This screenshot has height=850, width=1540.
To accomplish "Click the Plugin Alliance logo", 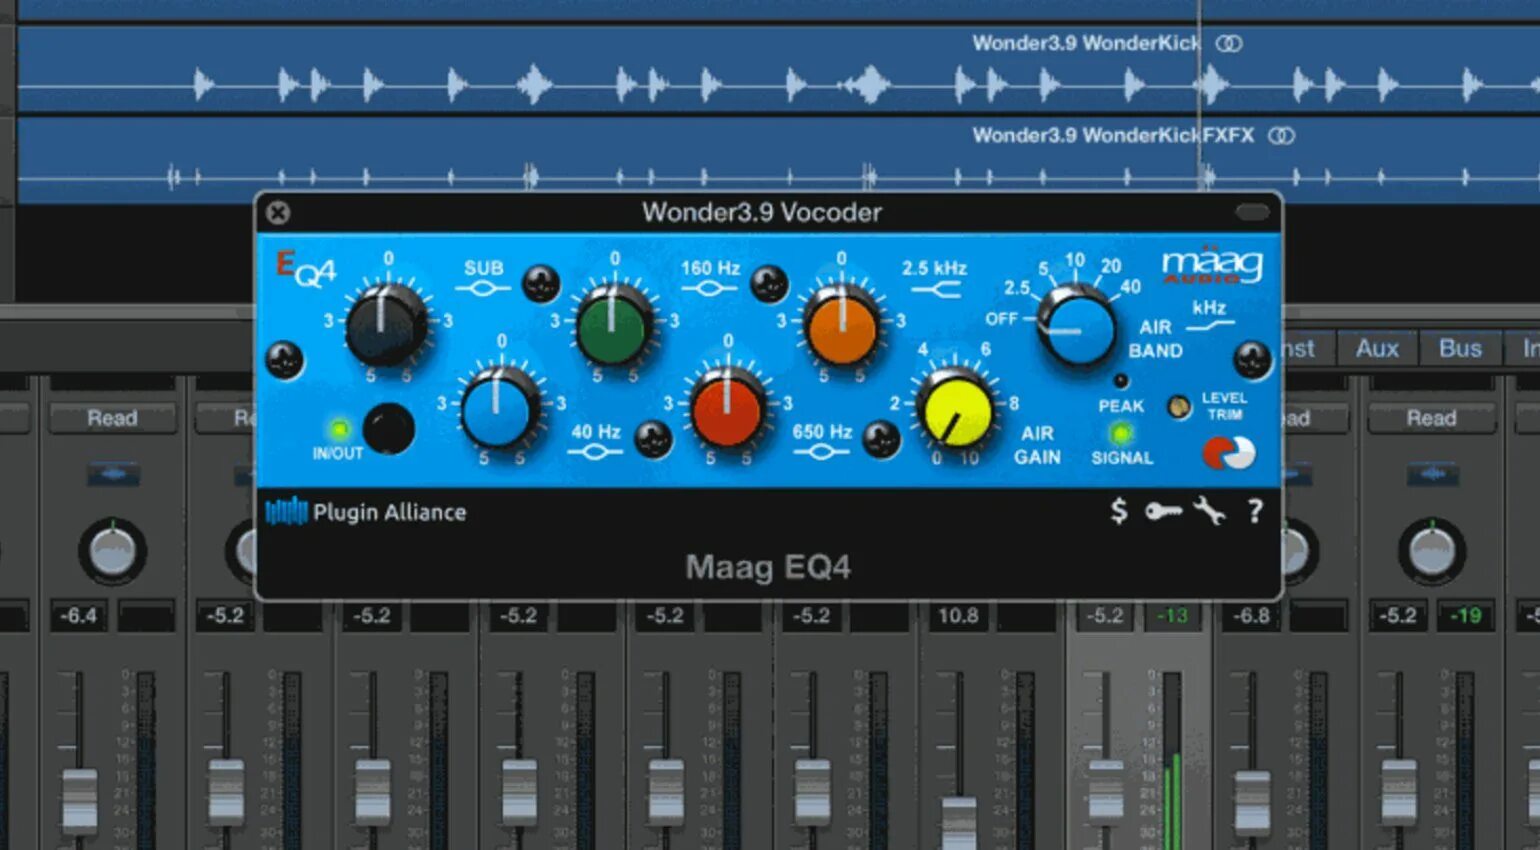I will pyautogui.click(x=366, y=512).
